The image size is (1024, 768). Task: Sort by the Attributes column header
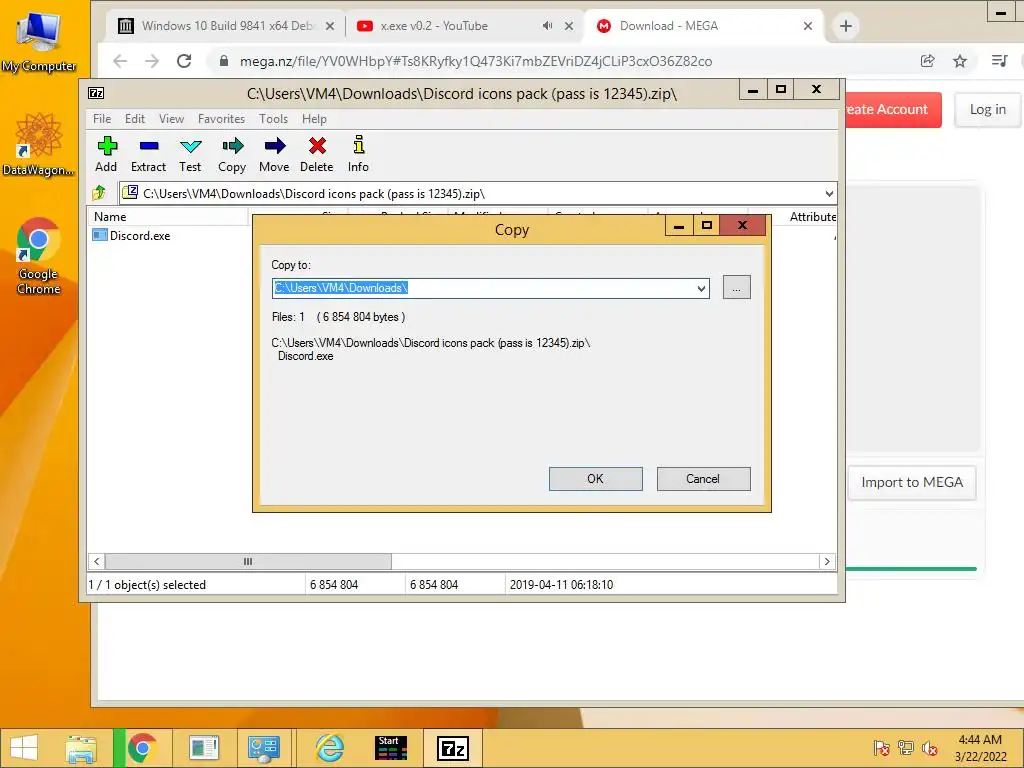click(x=812, y=217)
